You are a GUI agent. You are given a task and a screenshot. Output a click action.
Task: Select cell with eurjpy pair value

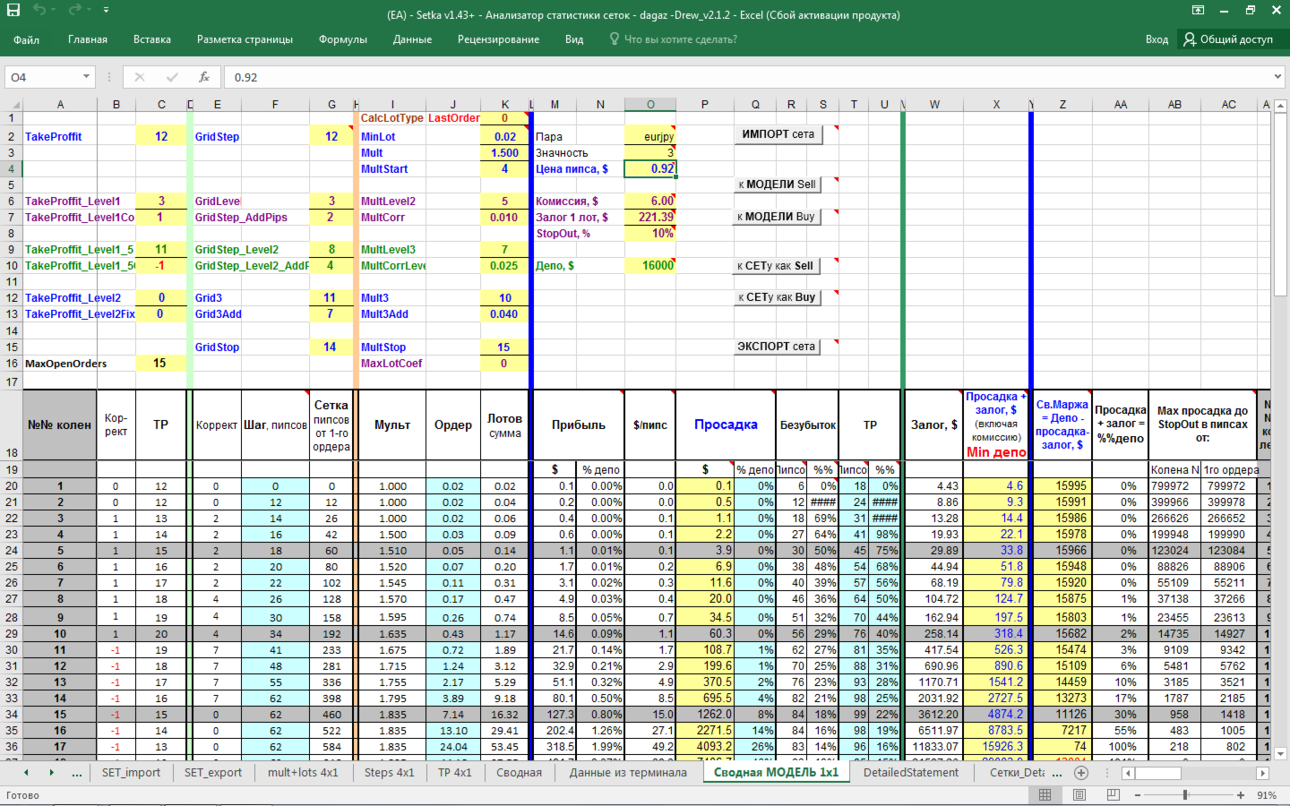(x=650, y=137)
